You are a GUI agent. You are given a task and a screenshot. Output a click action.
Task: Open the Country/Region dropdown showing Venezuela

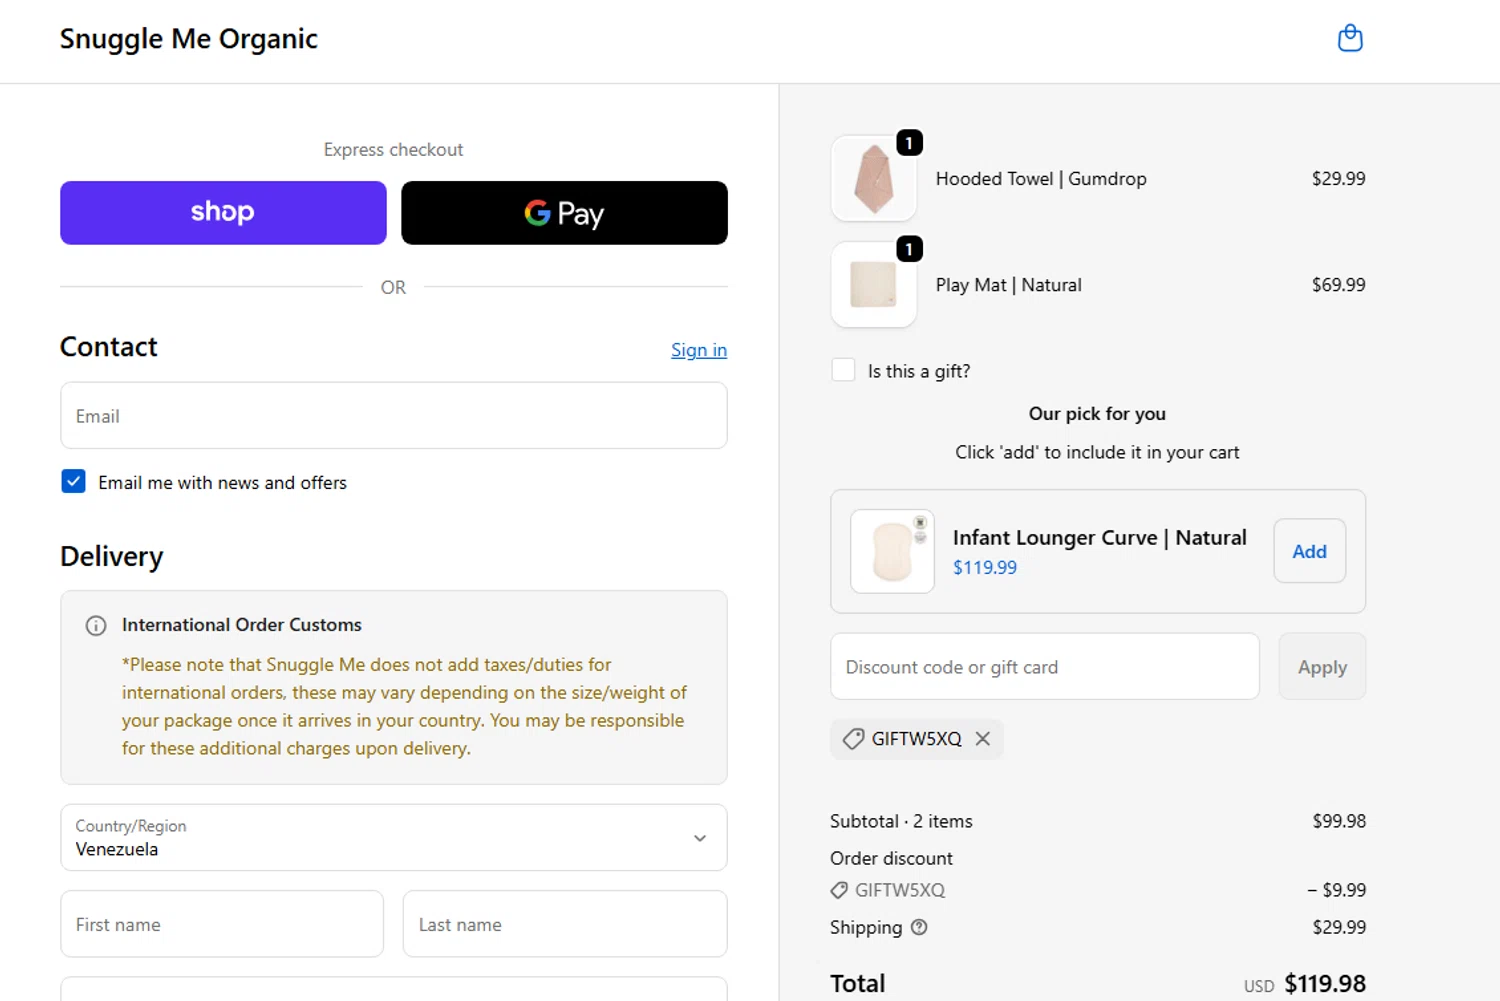(x=393, y=838)
